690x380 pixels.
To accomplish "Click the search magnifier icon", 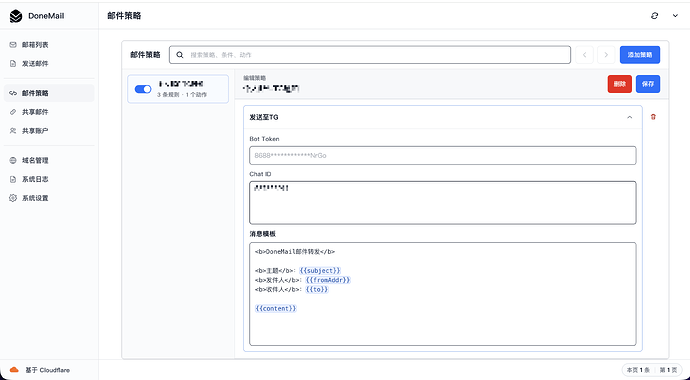I will point(180,55).
